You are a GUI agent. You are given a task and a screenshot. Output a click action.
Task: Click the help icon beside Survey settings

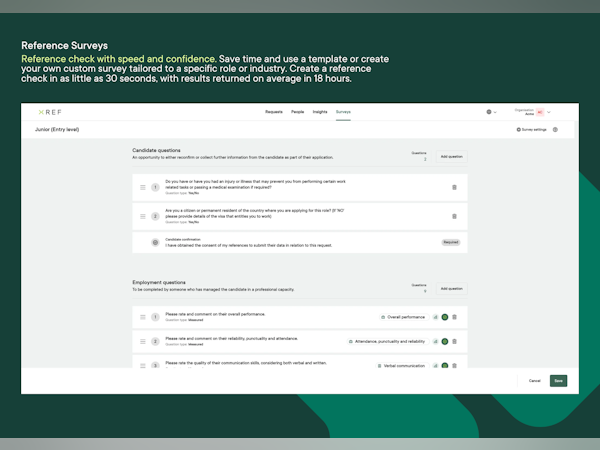coord(555,130)
